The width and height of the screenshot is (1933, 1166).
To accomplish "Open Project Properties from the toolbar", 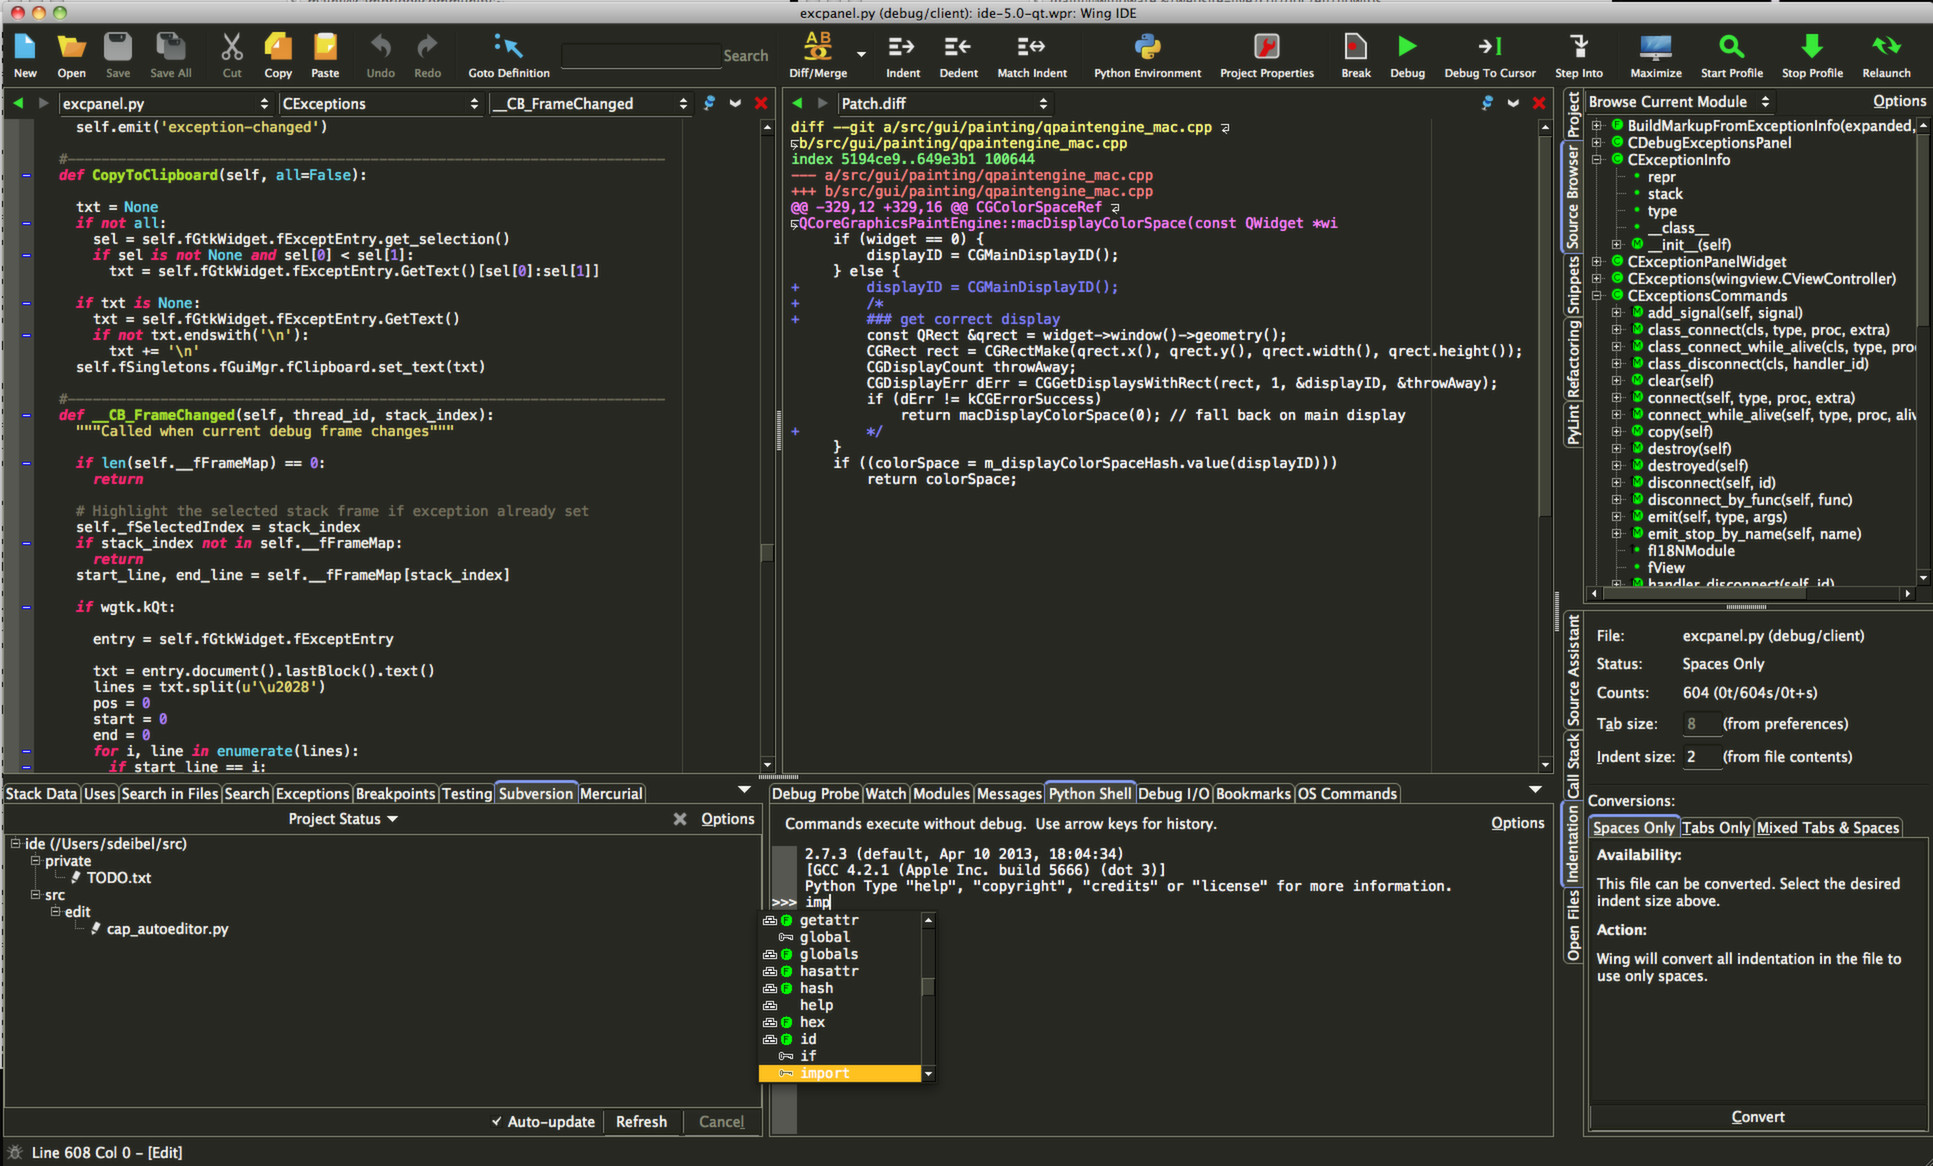I will coord(1267,47).
